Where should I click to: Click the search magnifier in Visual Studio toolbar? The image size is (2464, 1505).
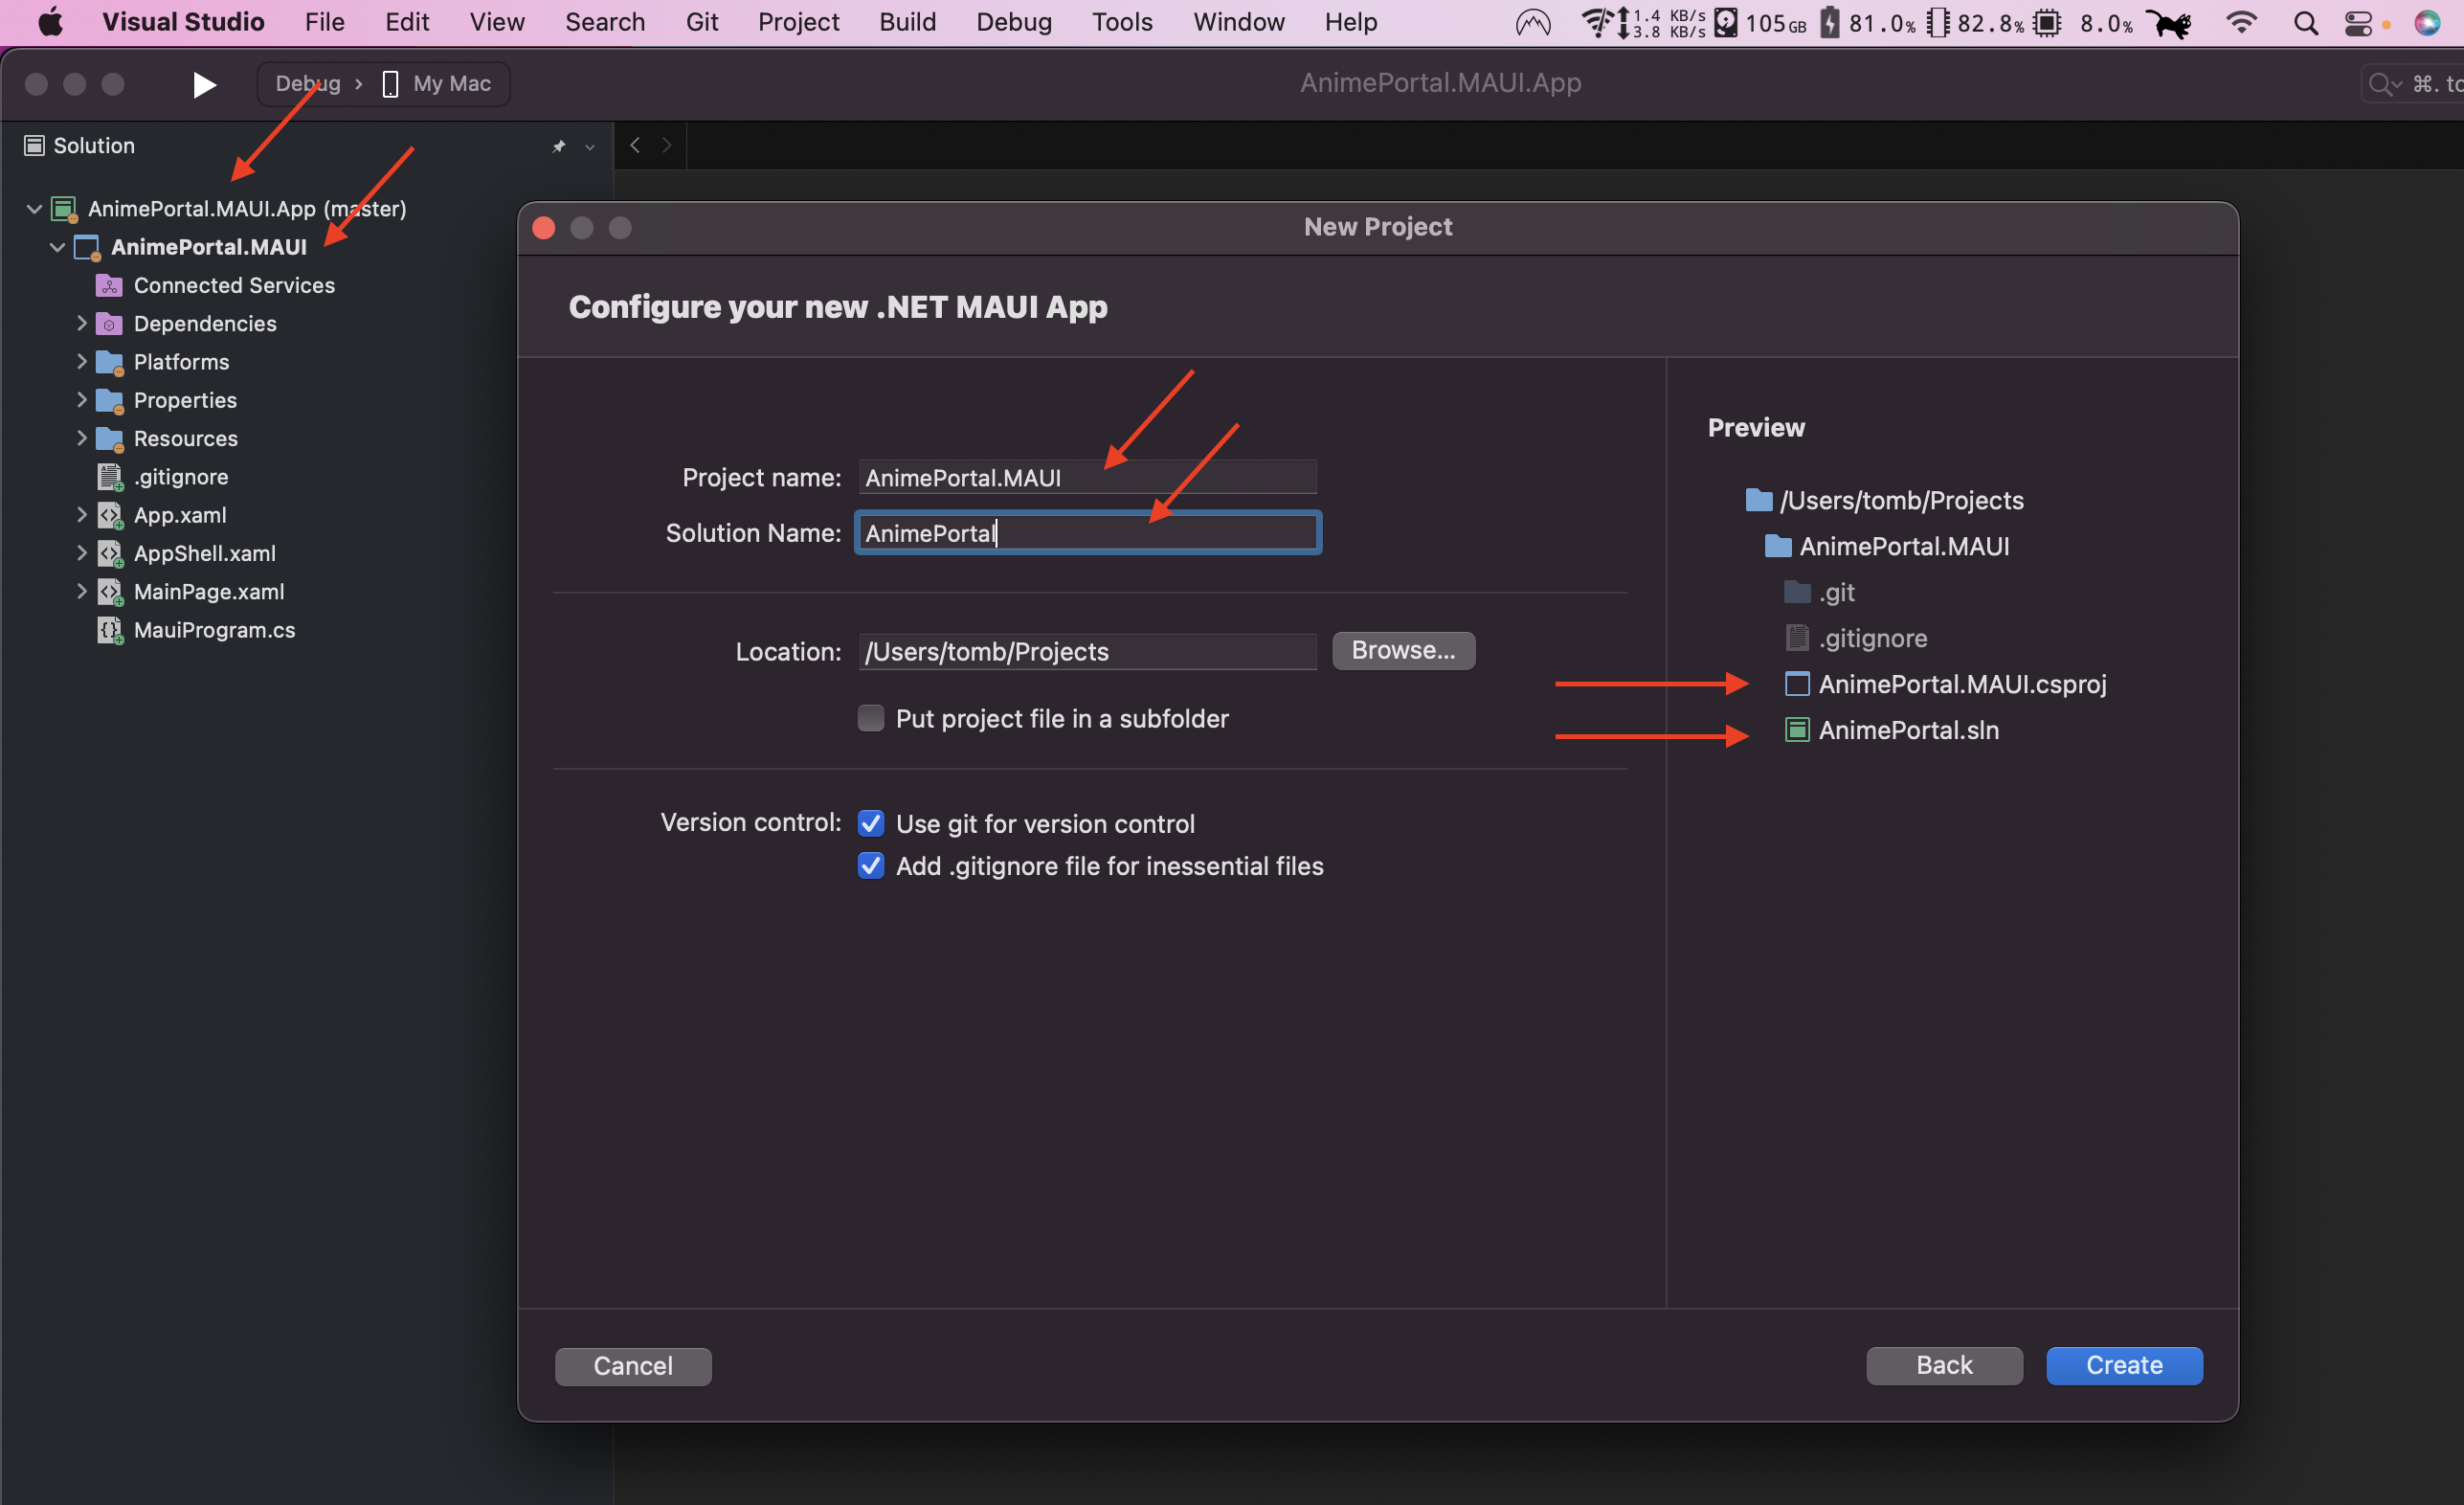tap(2381, 84)
